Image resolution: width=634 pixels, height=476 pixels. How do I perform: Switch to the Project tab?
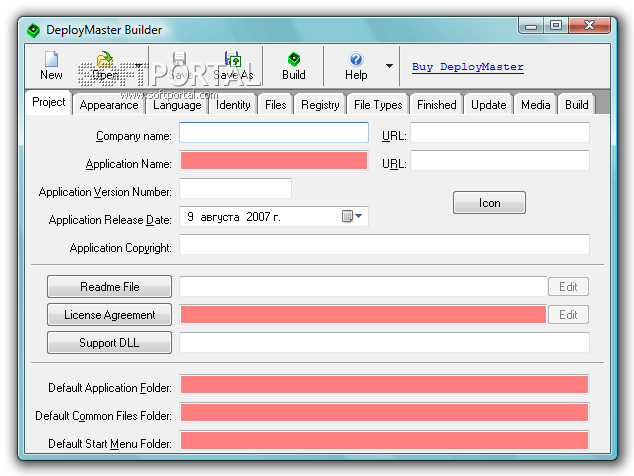[49, 102]
